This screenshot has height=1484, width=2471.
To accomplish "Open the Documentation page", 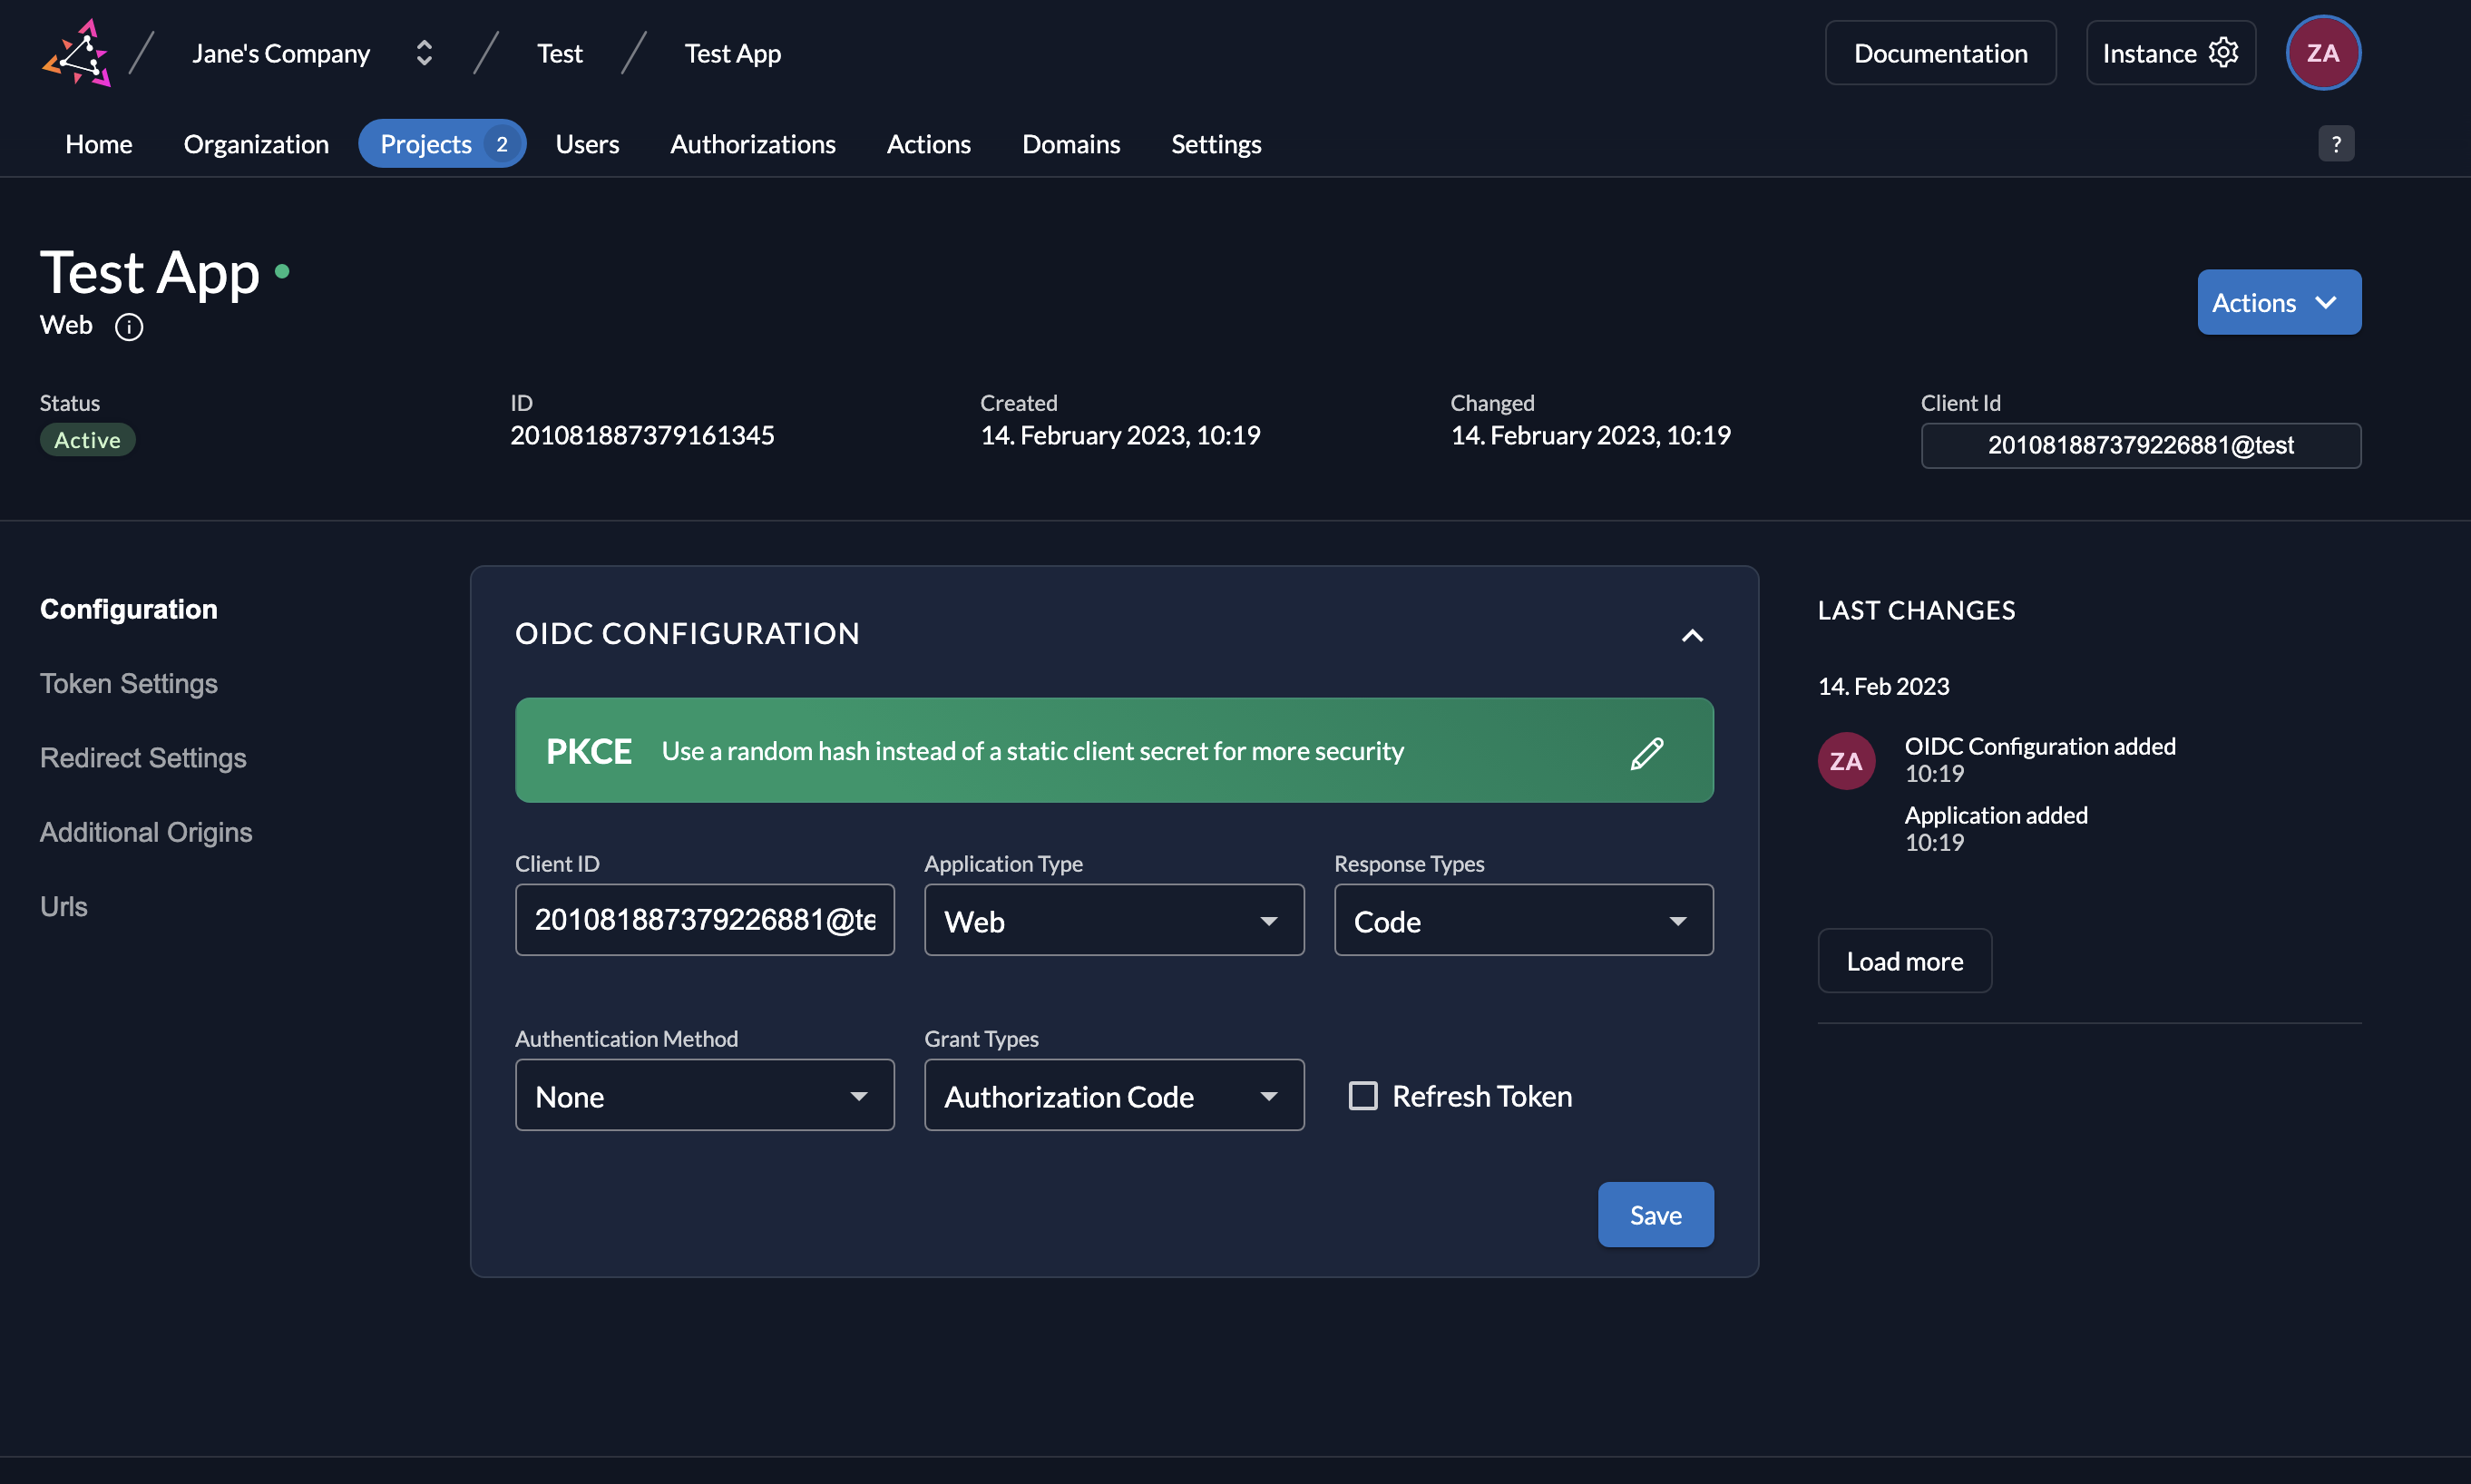I will [x=1939, y=52].
